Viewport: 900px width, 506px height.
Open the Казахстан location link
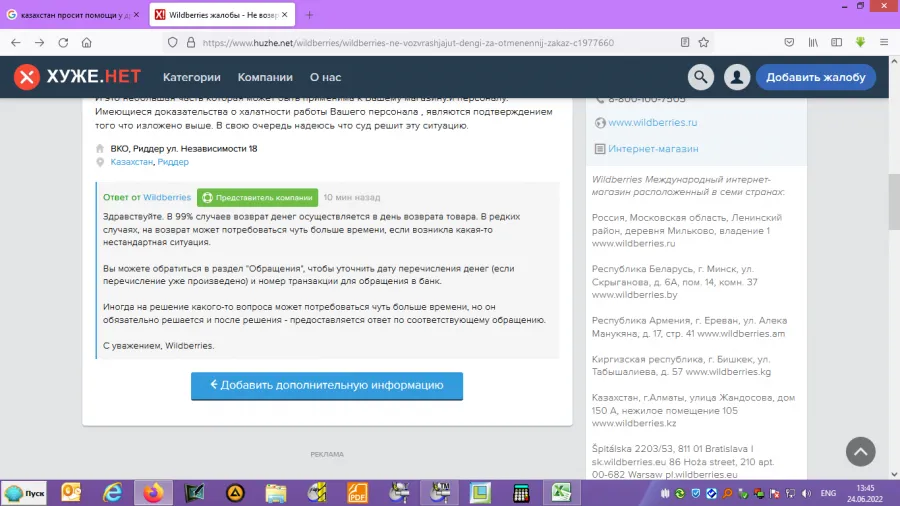pos(131,162)
